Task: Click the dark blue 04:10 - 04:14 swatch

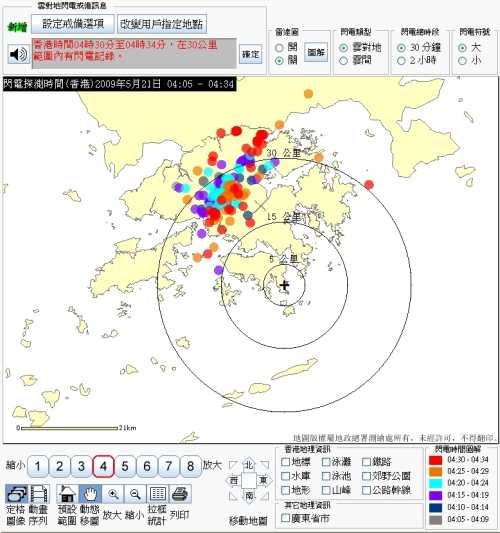Action: (436, 508)
